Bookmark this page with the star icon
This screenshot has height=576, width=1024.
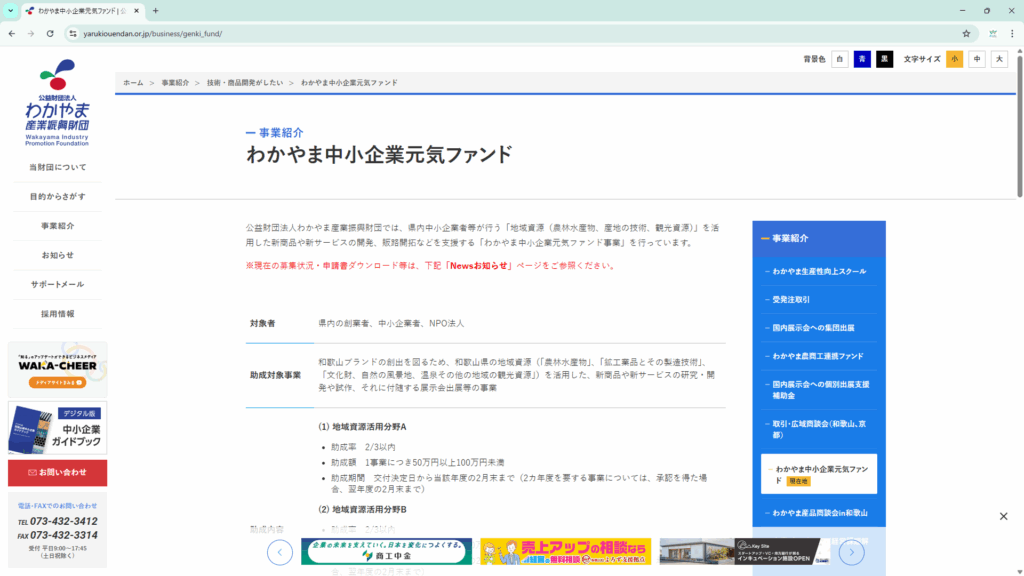[x=966, y=33]
